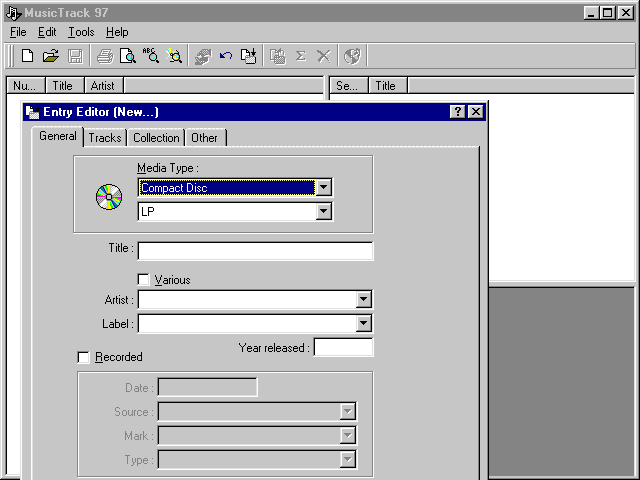
Task: Tick the Recorded checkbox
Action: (84, 357)
